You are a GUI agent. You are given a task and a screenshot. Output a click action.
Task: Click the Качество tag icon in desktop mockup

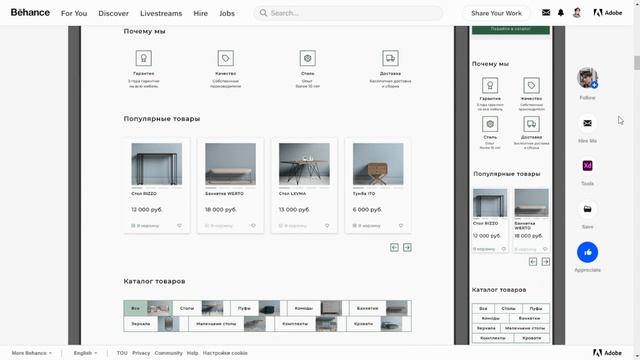tap(226, 58)
